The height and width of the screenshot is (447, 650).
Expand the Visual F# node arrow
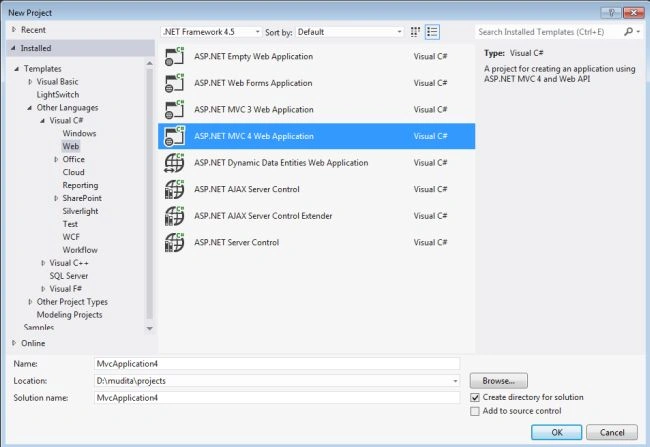43,289
